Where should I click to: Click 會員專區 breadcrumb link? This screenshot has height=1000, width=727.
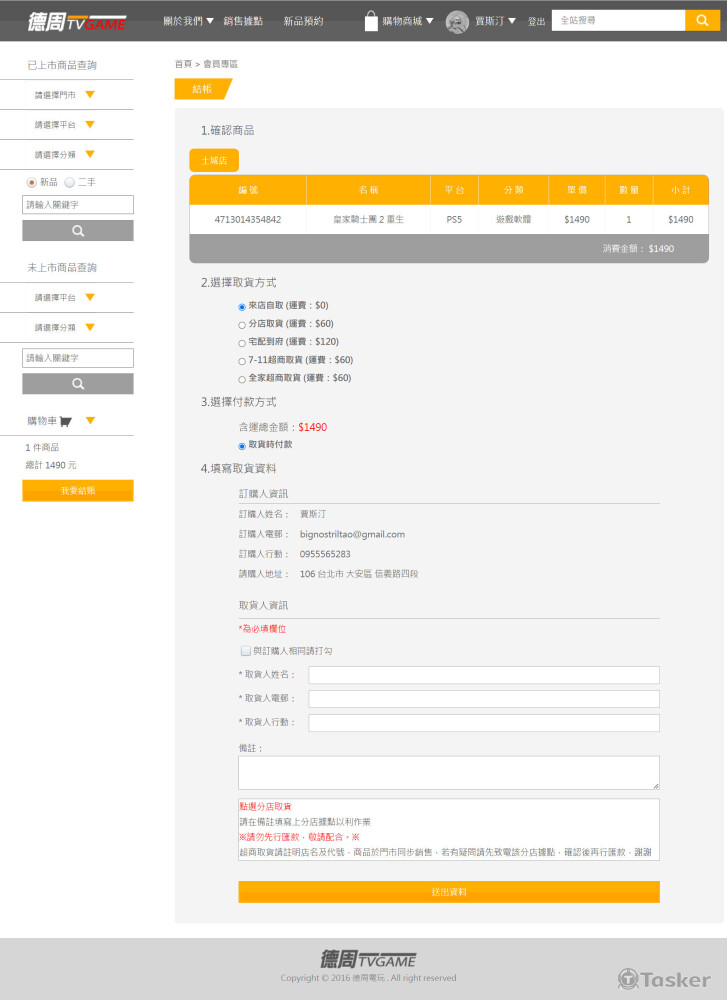coord(221,64)
